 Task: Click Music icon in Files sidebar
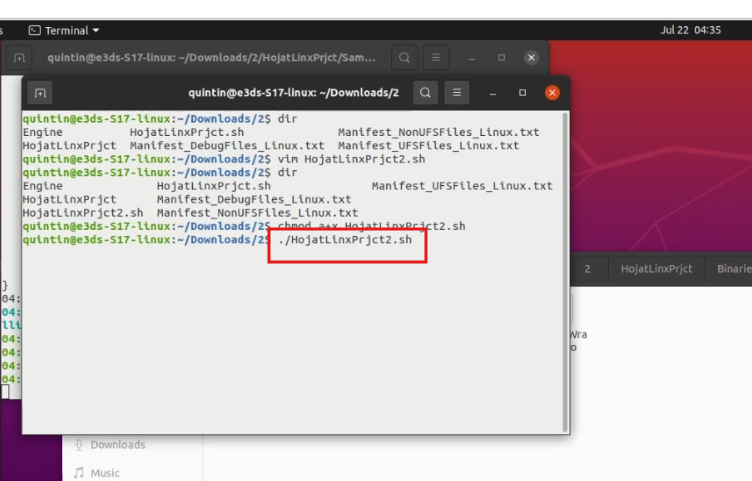(x=79, y=473)
